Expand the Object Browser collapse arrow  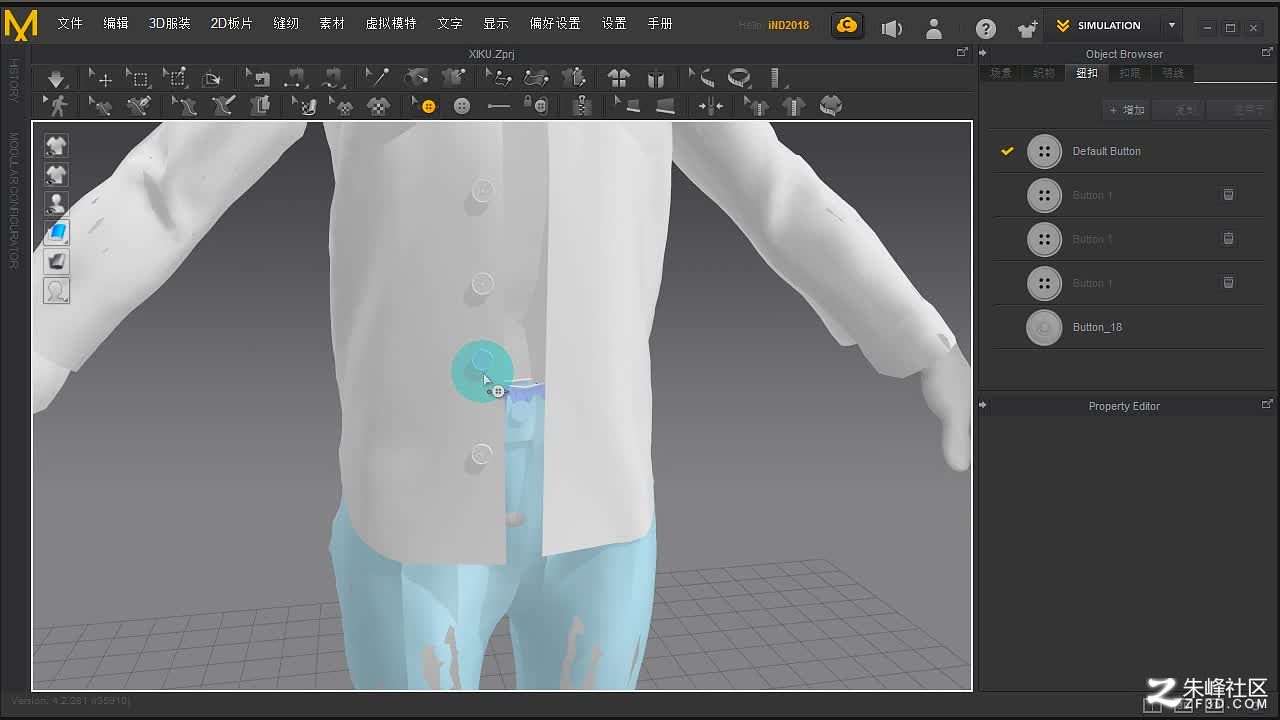pyautogui.click(x=983, y=54)
